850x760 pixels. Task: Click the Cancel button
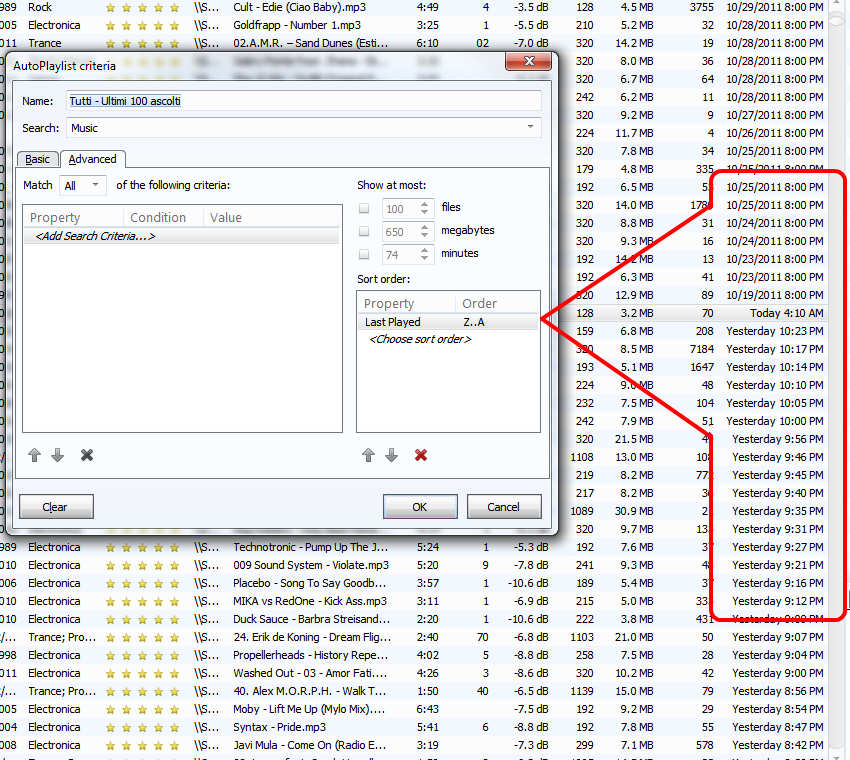(503, 507)
